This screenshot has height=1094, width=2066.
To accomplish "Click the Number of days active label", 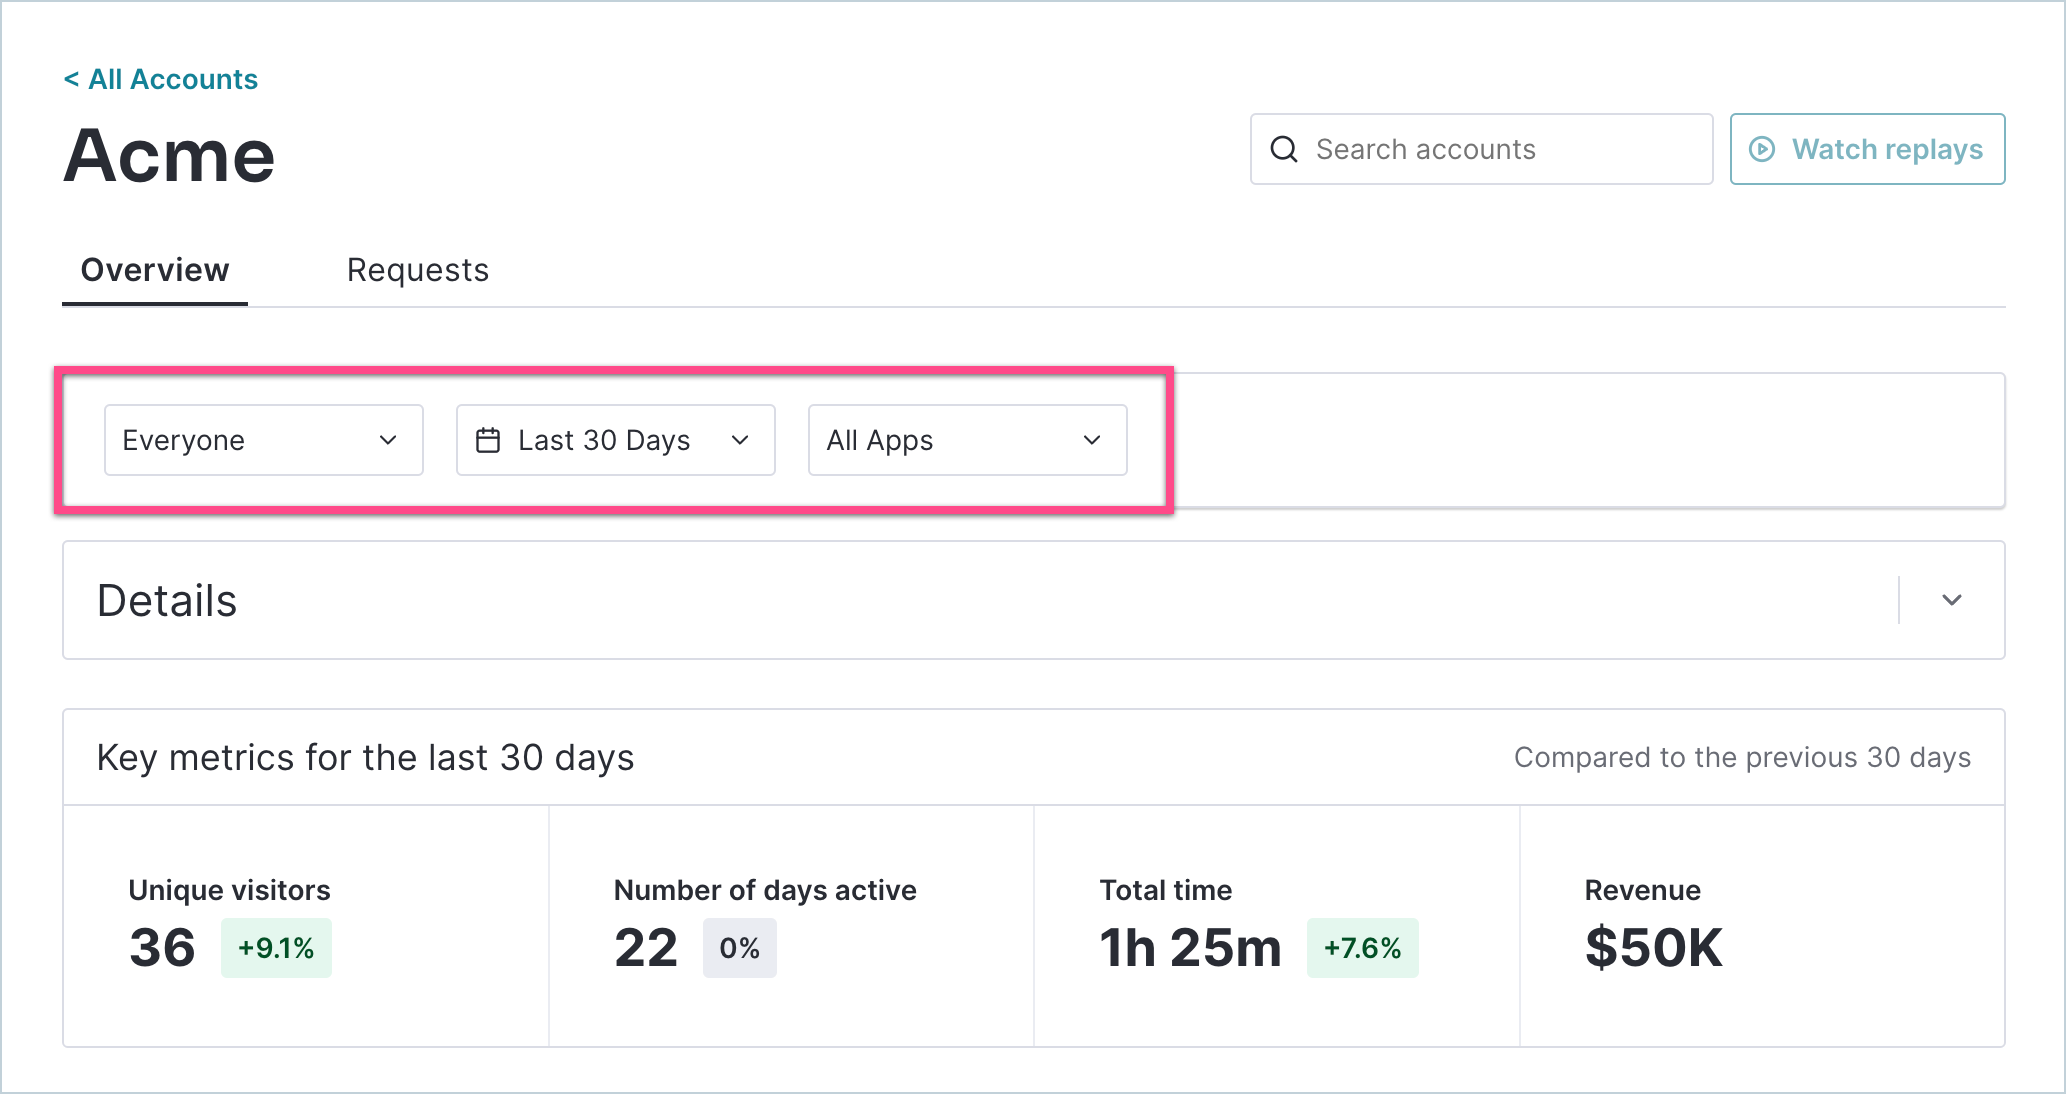I will [765, 890].
